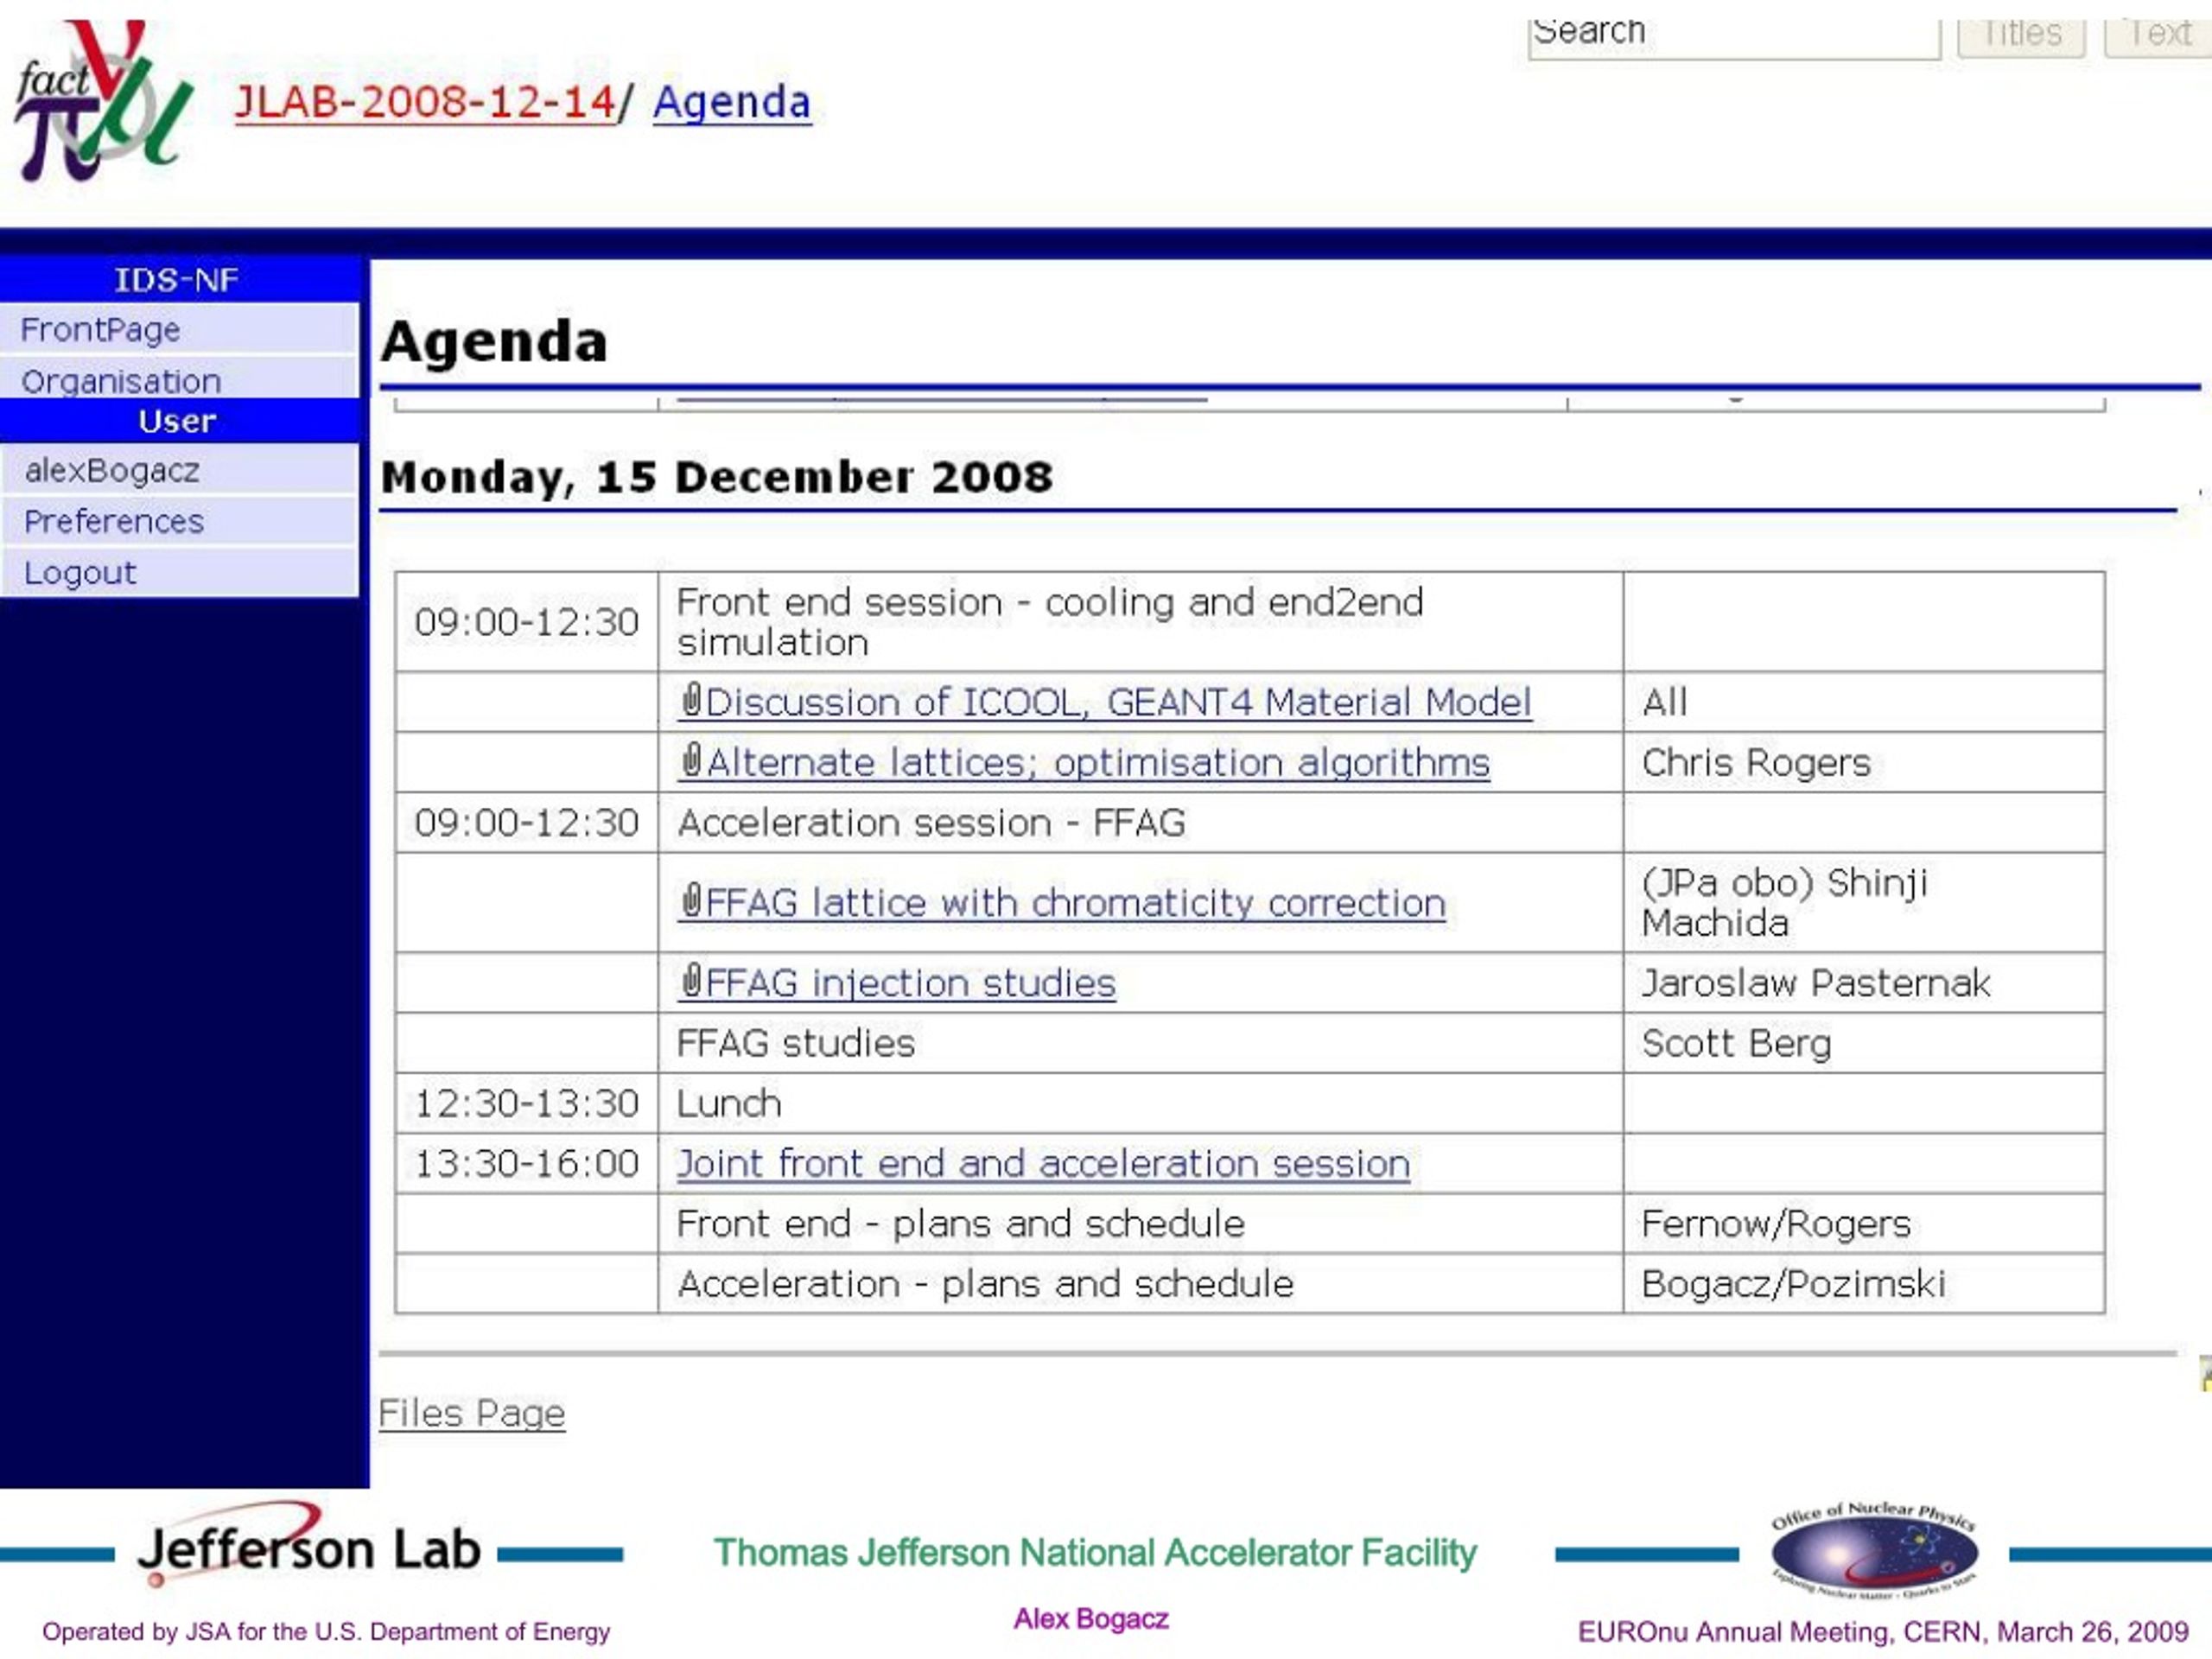This screenshot has width=2212, height=1659.
Task: Click speaker cell All
Action: [x=1864, y=702]
